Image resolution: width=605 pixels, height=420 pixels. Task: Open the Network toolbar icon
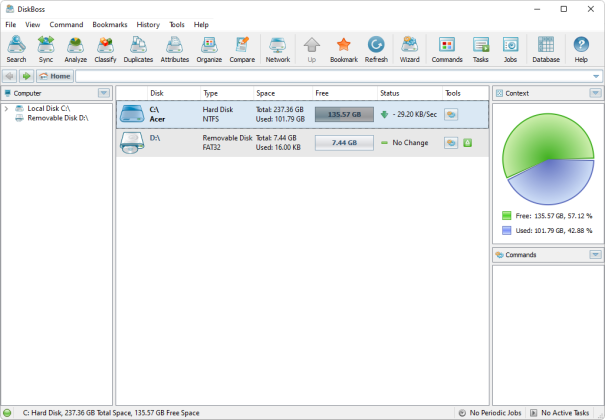(x=278, y=49)
